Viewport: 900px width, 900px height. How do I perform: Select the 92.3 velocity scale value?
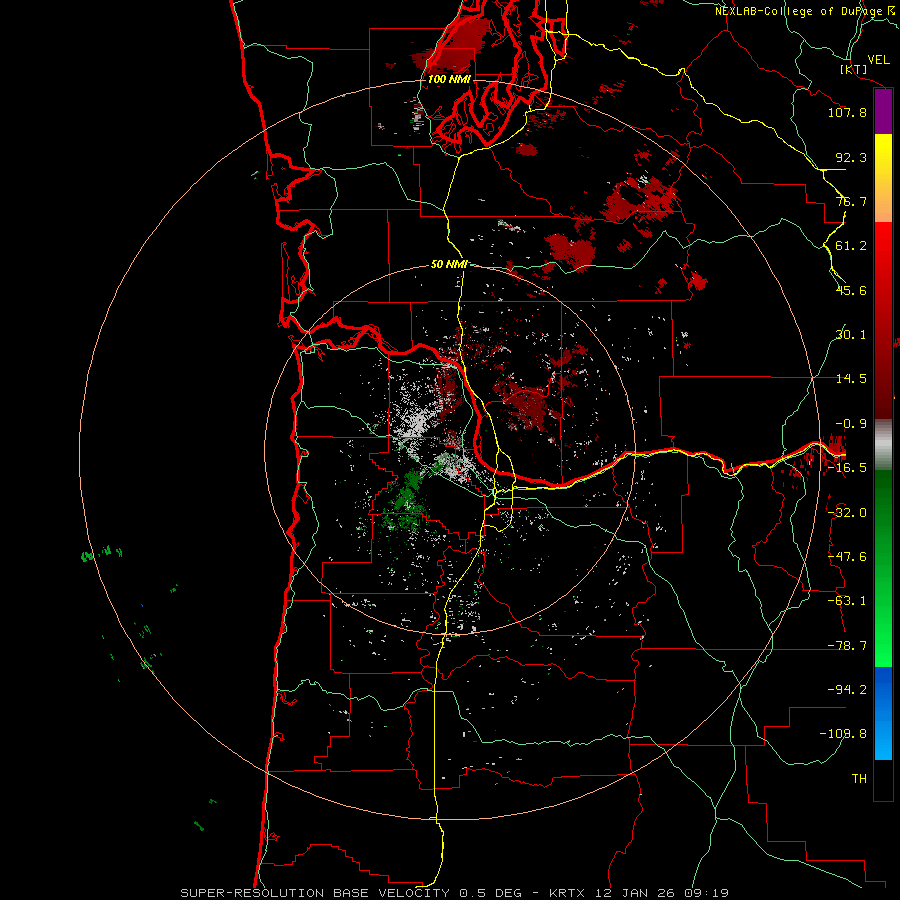851,157
